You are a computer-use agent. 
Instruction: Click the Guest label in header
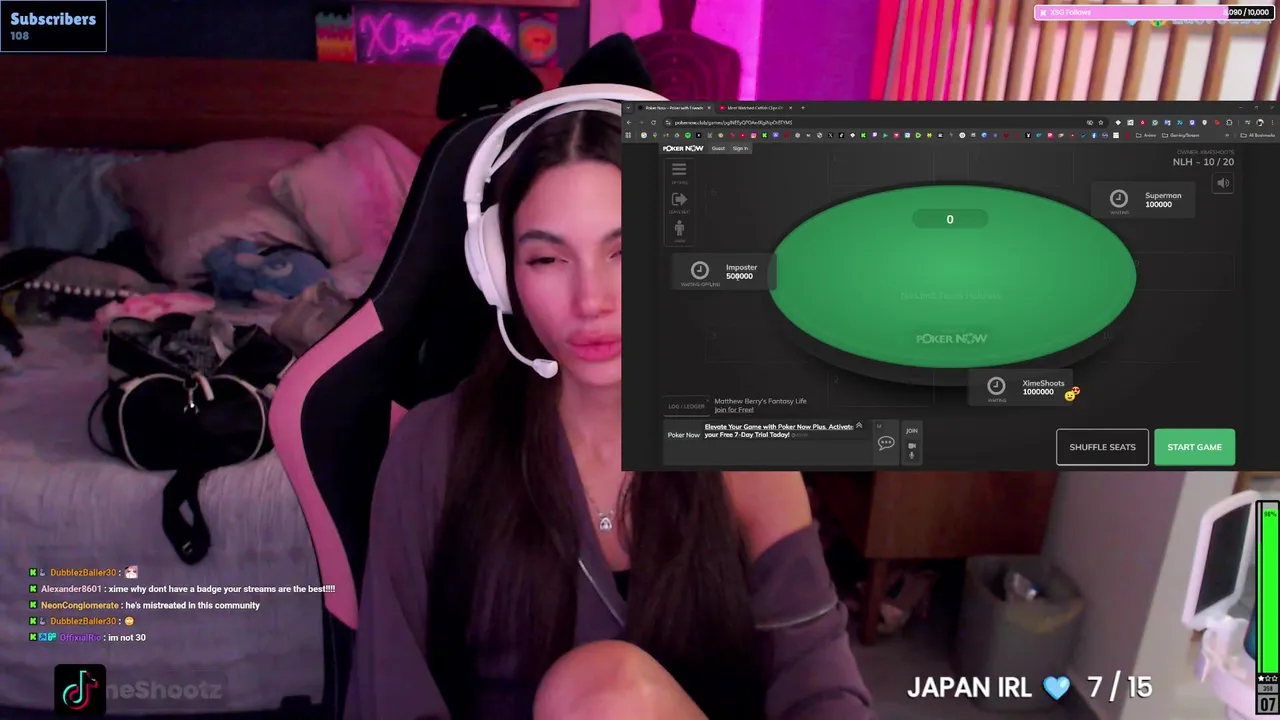[x=718, y=148]
